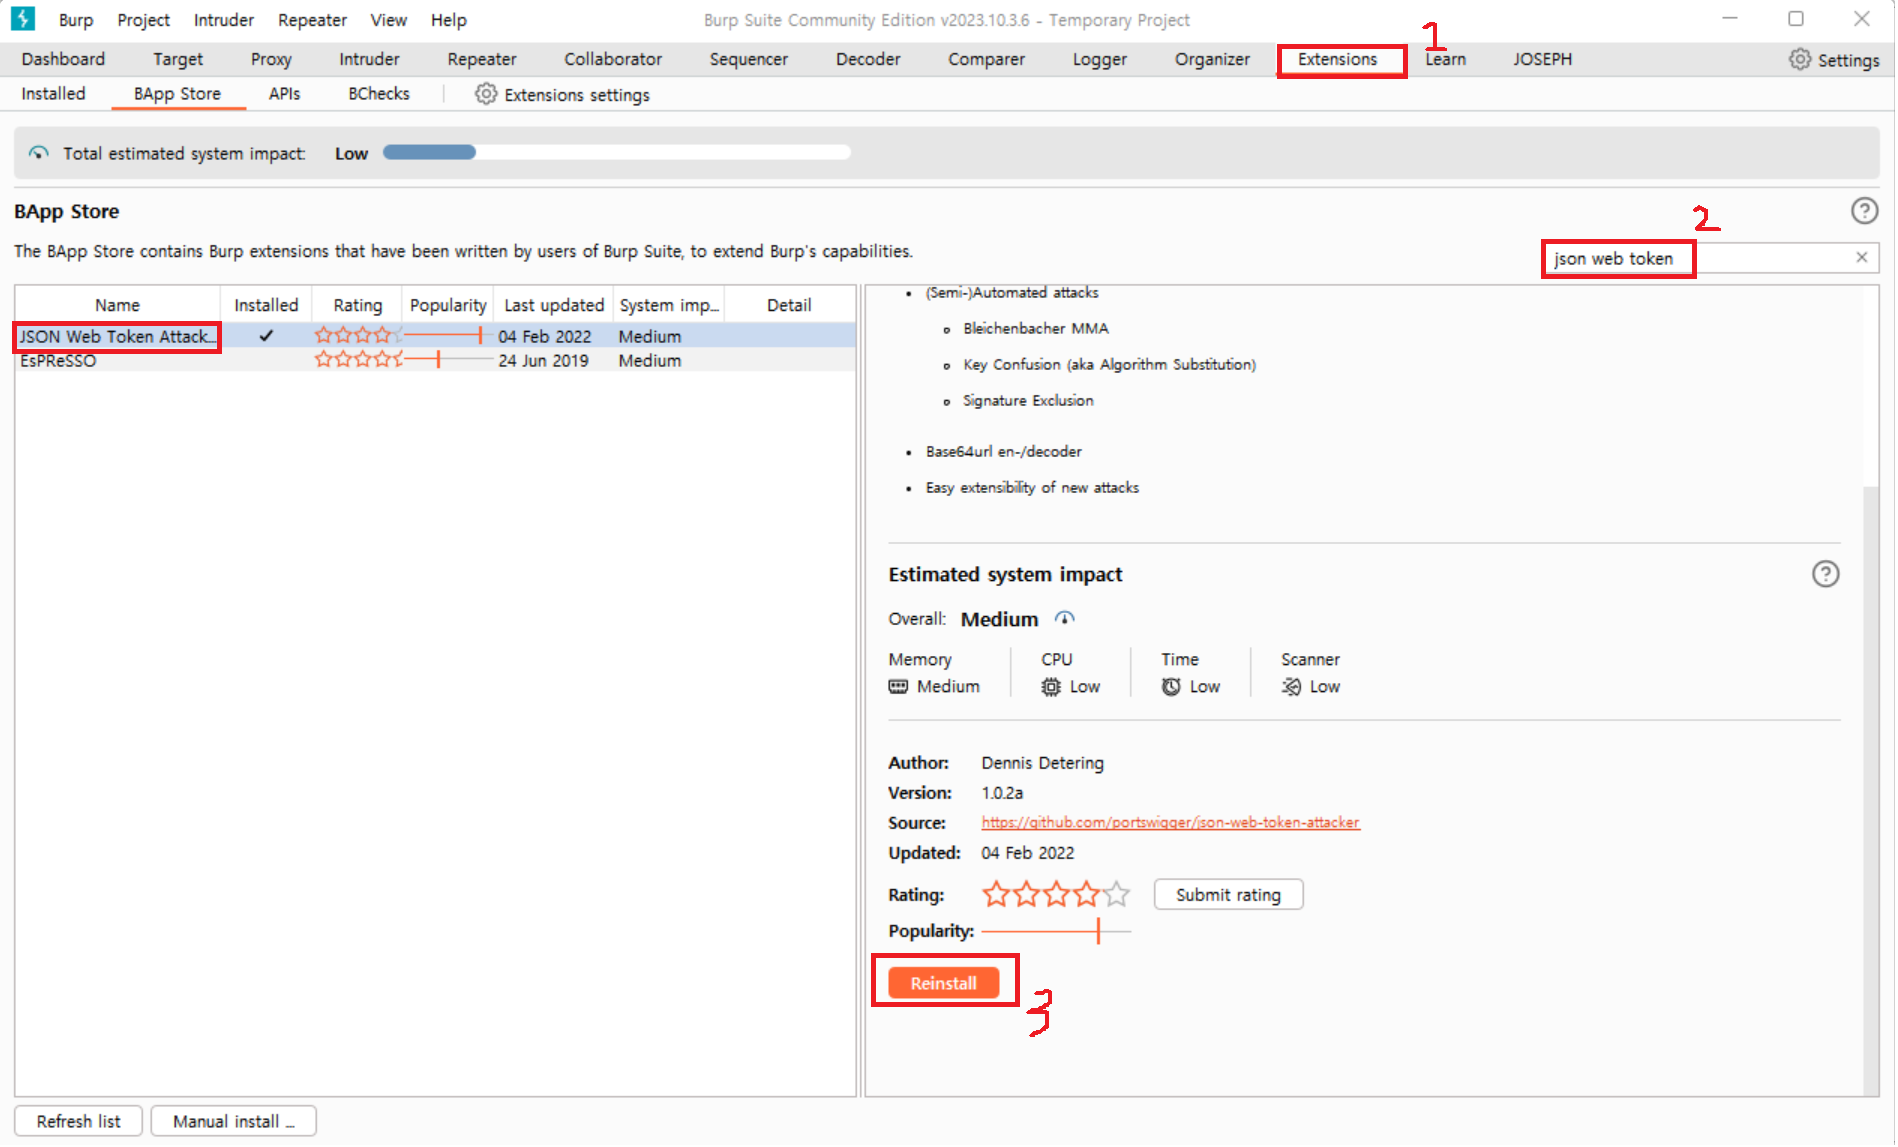Click the star rating of EsPReSSO row
Screen dimensions: 1898x1147
click(x=358, y=360)
